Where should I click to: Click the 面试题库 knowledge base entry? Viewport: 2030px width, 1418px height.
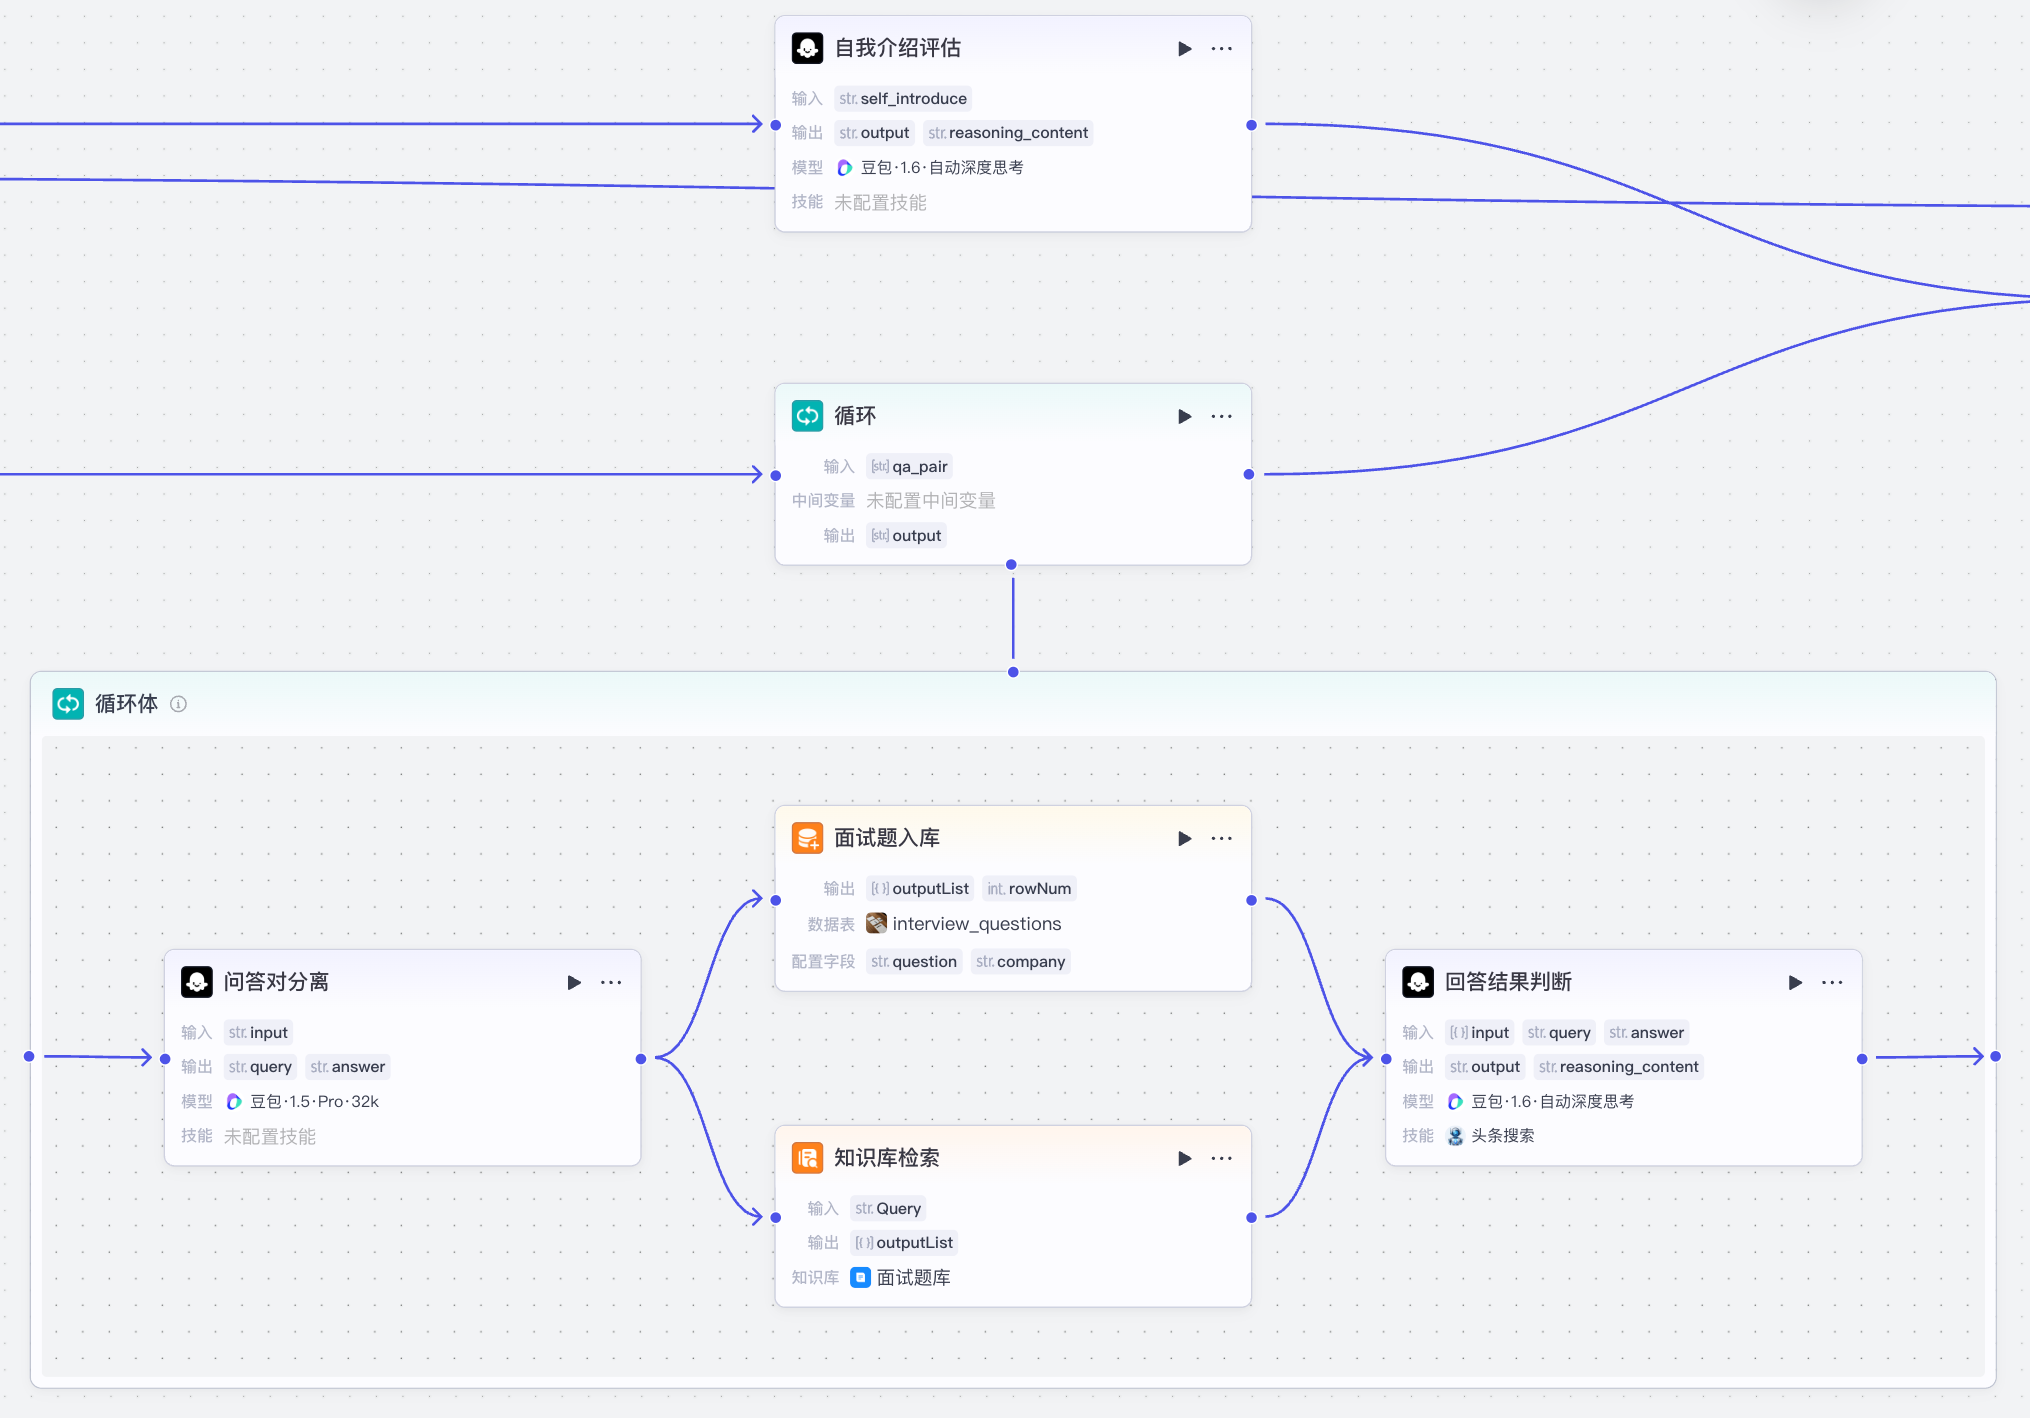point(911,1277)
